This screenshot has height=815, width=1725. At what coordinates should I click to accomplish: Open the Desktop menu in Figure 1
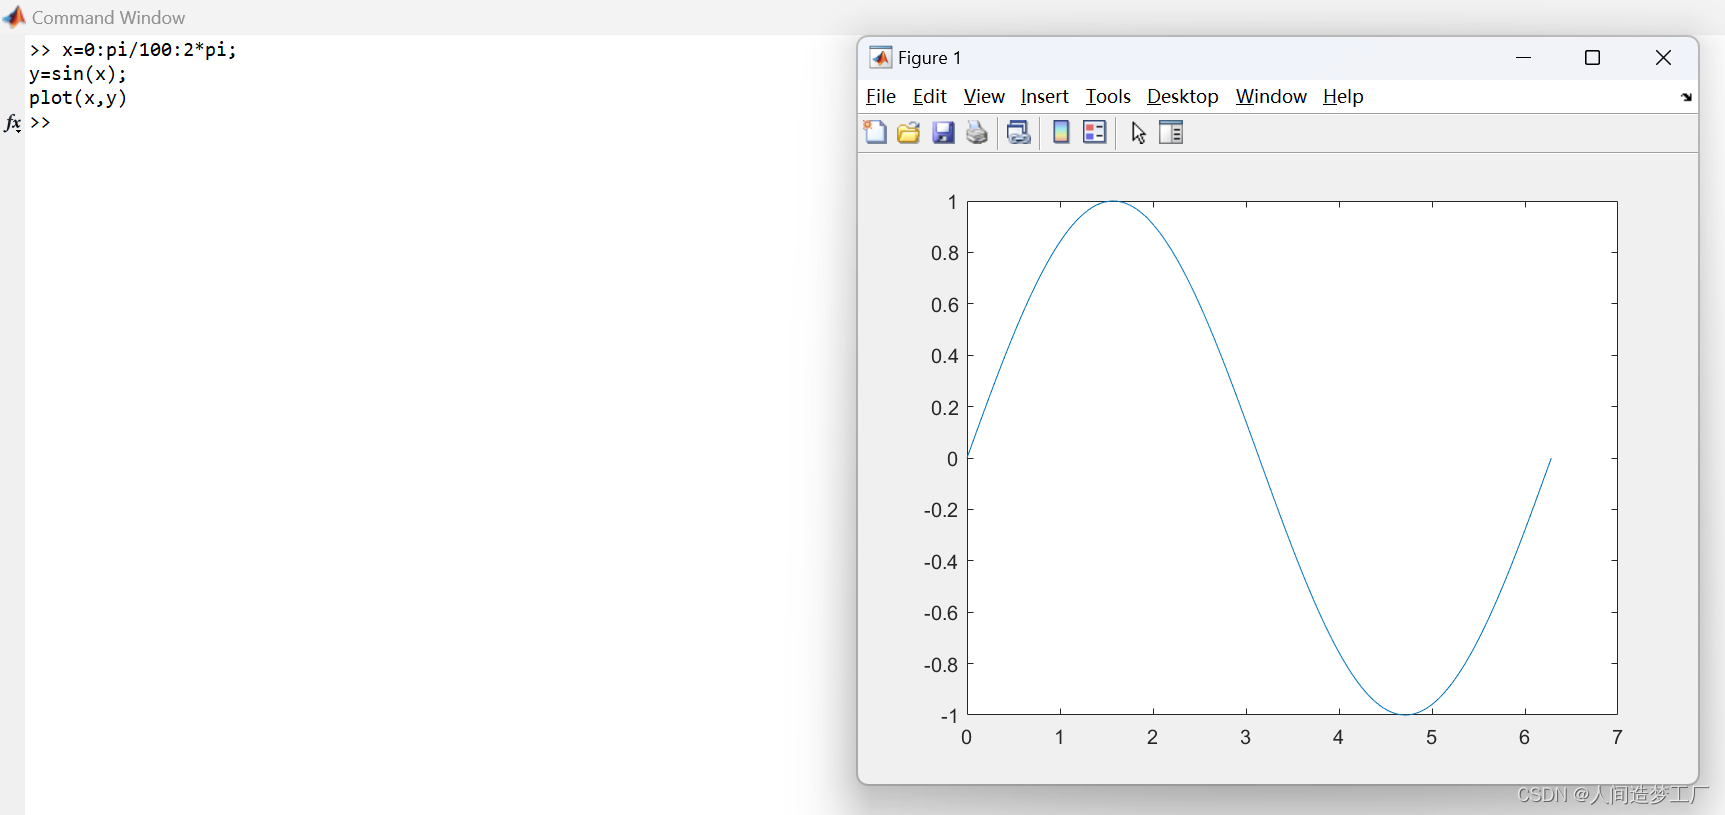(x=1183, y=97)
